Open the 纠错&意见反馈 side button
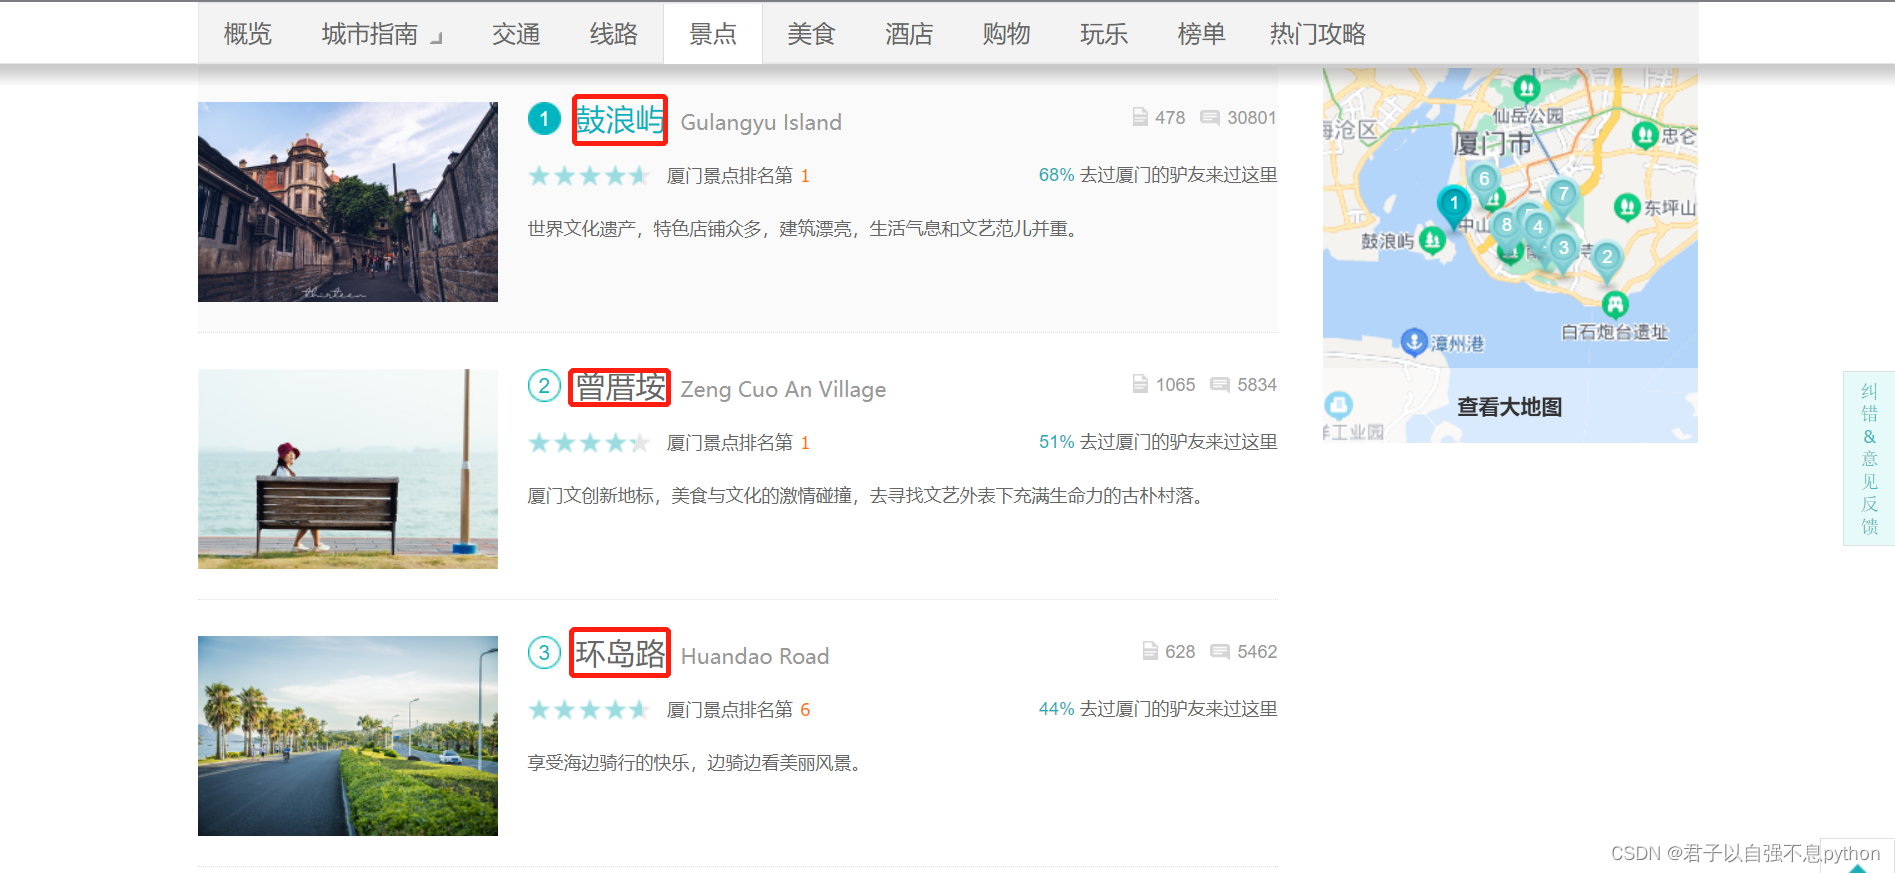 1869,458
